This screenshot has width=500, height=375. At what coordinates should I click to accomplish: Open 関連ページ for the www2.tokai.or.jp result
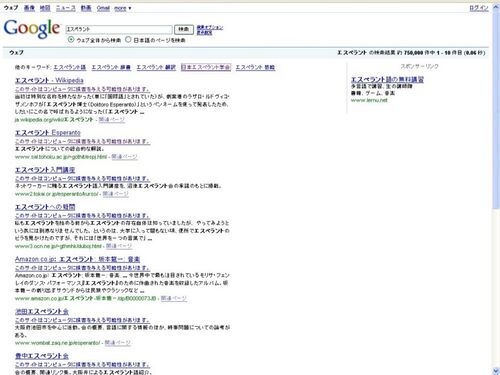coord(115,194)
